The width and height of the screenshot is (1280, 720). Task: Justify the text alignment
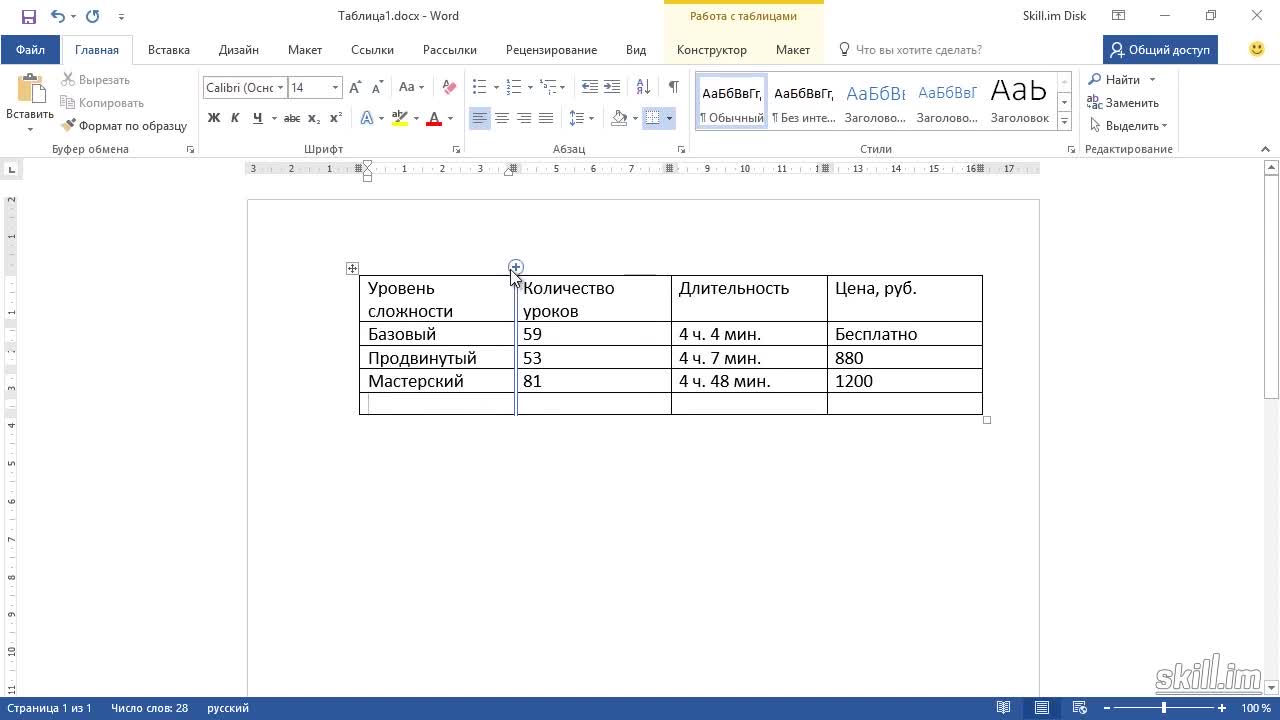point(546,118)
